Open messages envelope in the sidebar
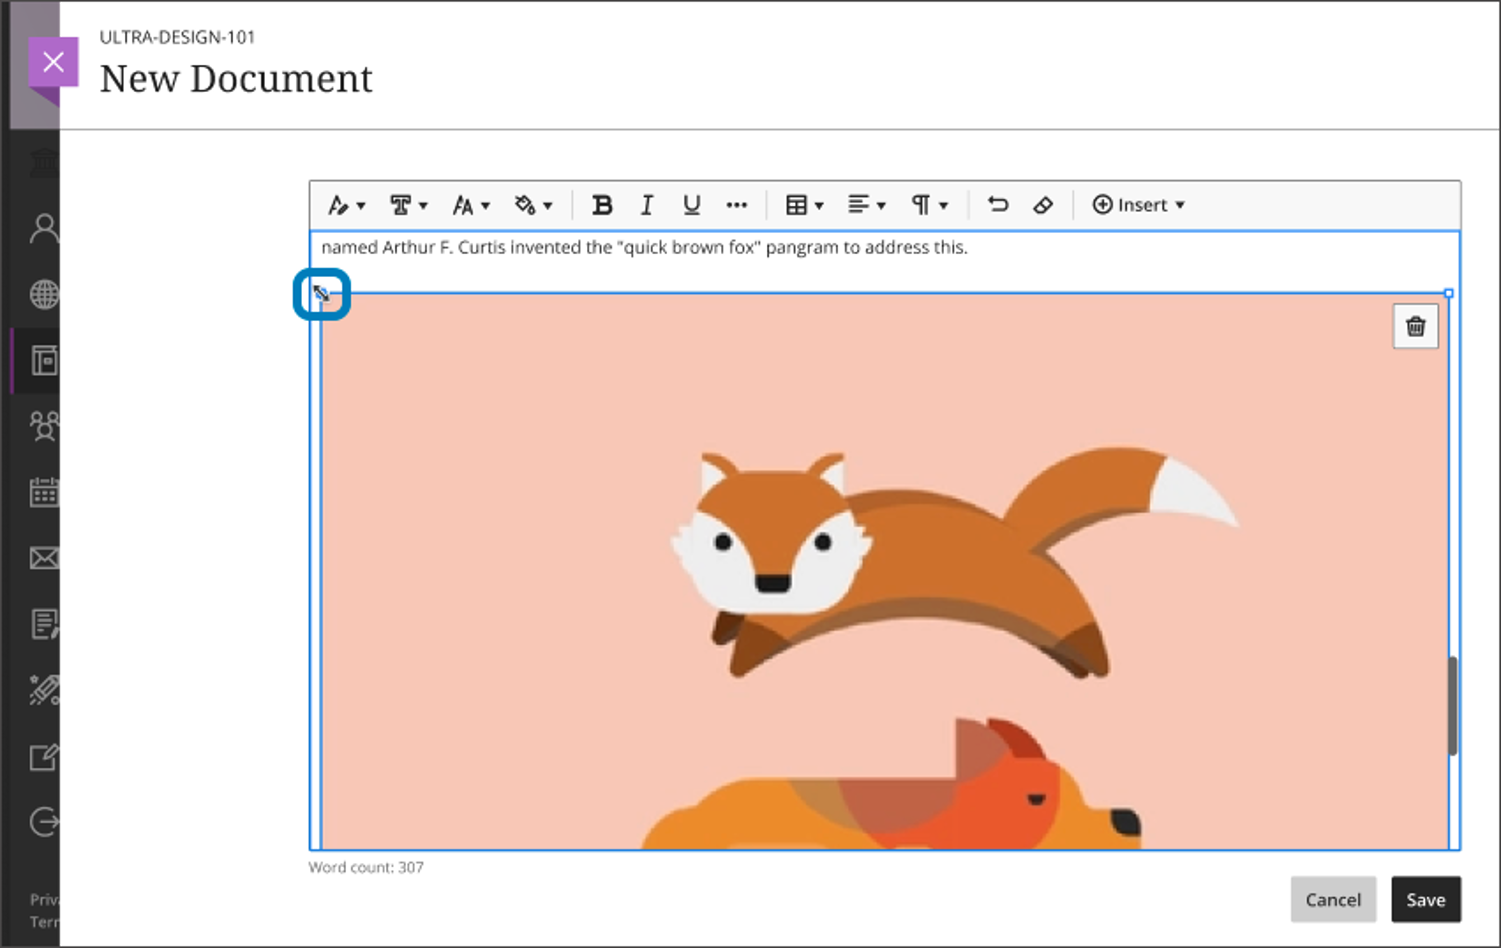Image resolution: width=1502 pixels, height=948 pixels. coord(44,558)
